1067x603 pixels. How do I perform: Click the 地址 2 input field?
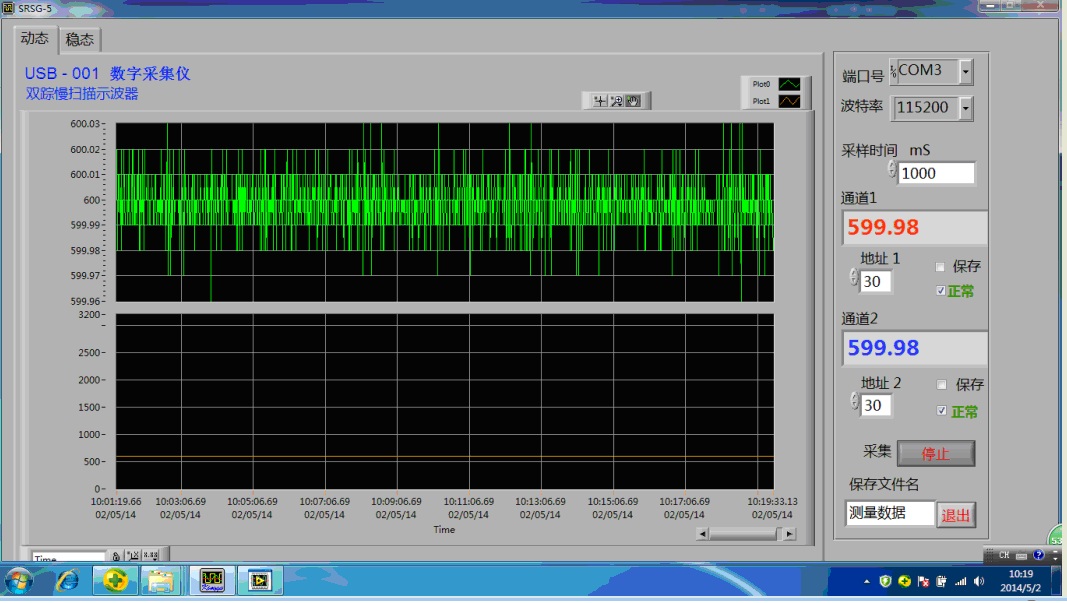pos(876,405)
